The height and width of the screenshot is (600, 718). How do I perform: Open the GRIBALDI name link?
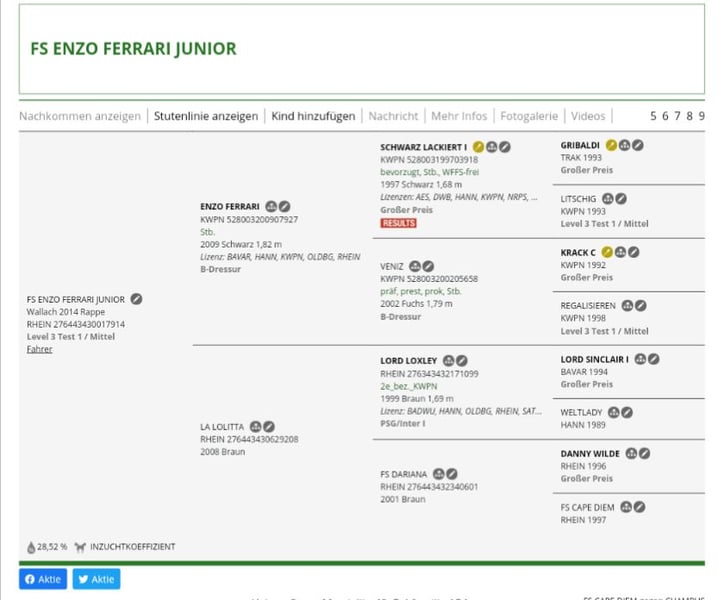click(580, 146)
